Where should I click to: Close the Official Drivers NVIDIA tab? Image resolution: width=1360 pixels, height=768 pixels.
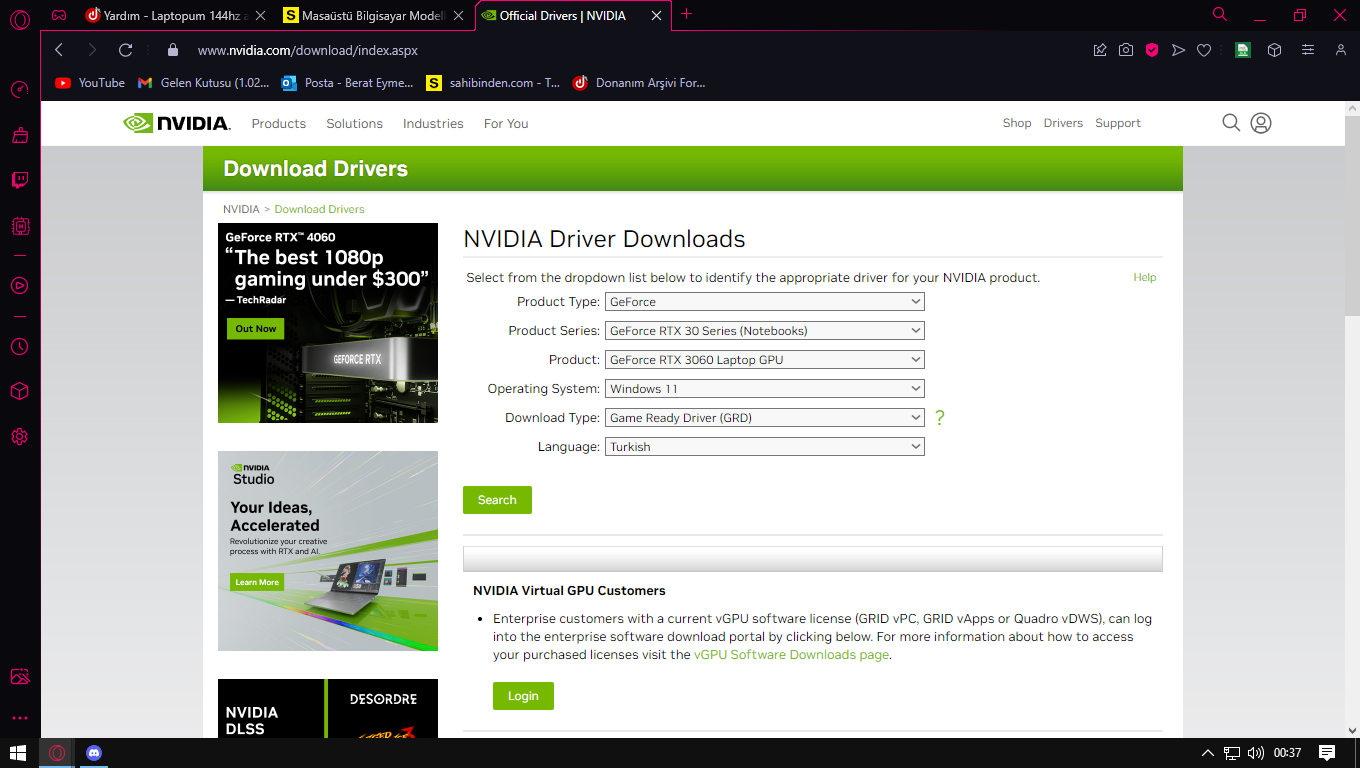pyautogui.click(x=656, y=15)
